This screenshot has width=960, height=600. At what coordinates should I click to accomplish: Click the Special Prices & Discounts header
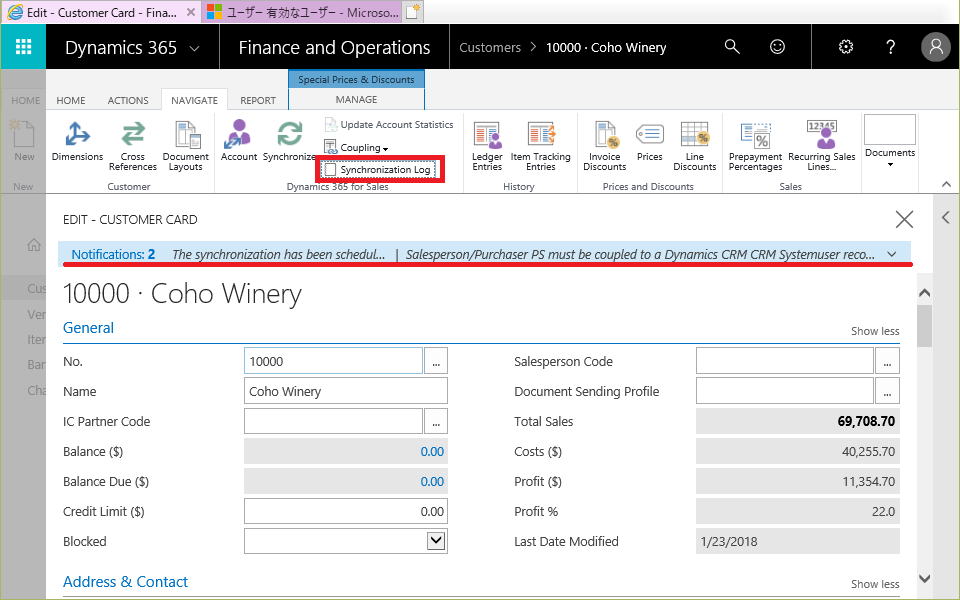pos(356,80)
